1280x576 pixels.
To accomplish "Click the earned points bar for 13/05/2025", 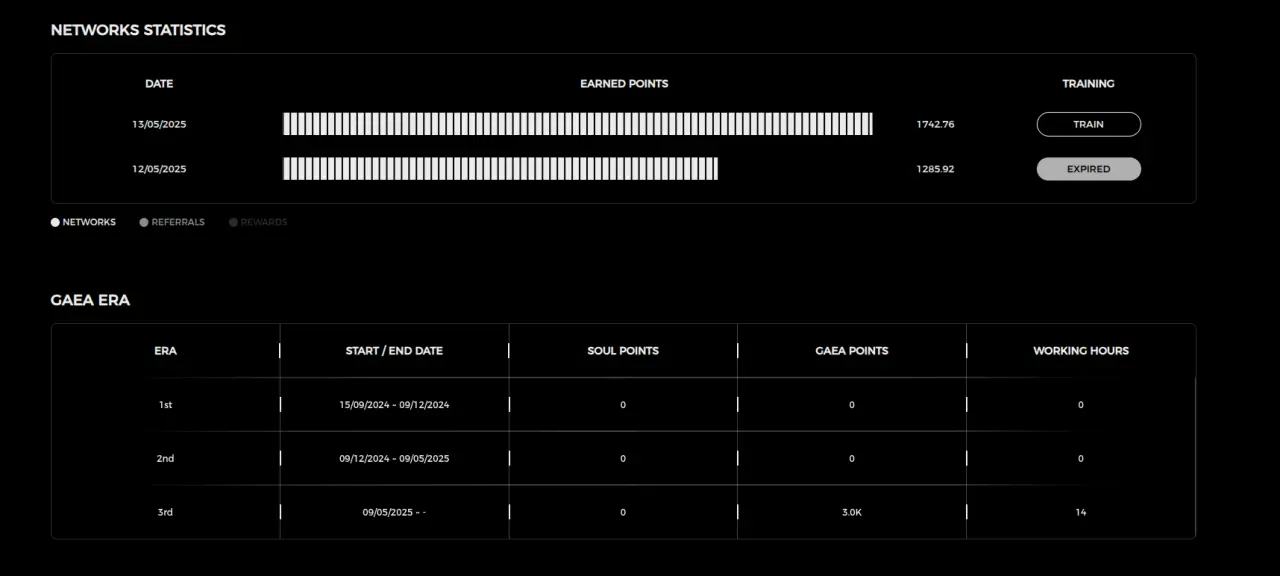I will click(x=578, y=124).
